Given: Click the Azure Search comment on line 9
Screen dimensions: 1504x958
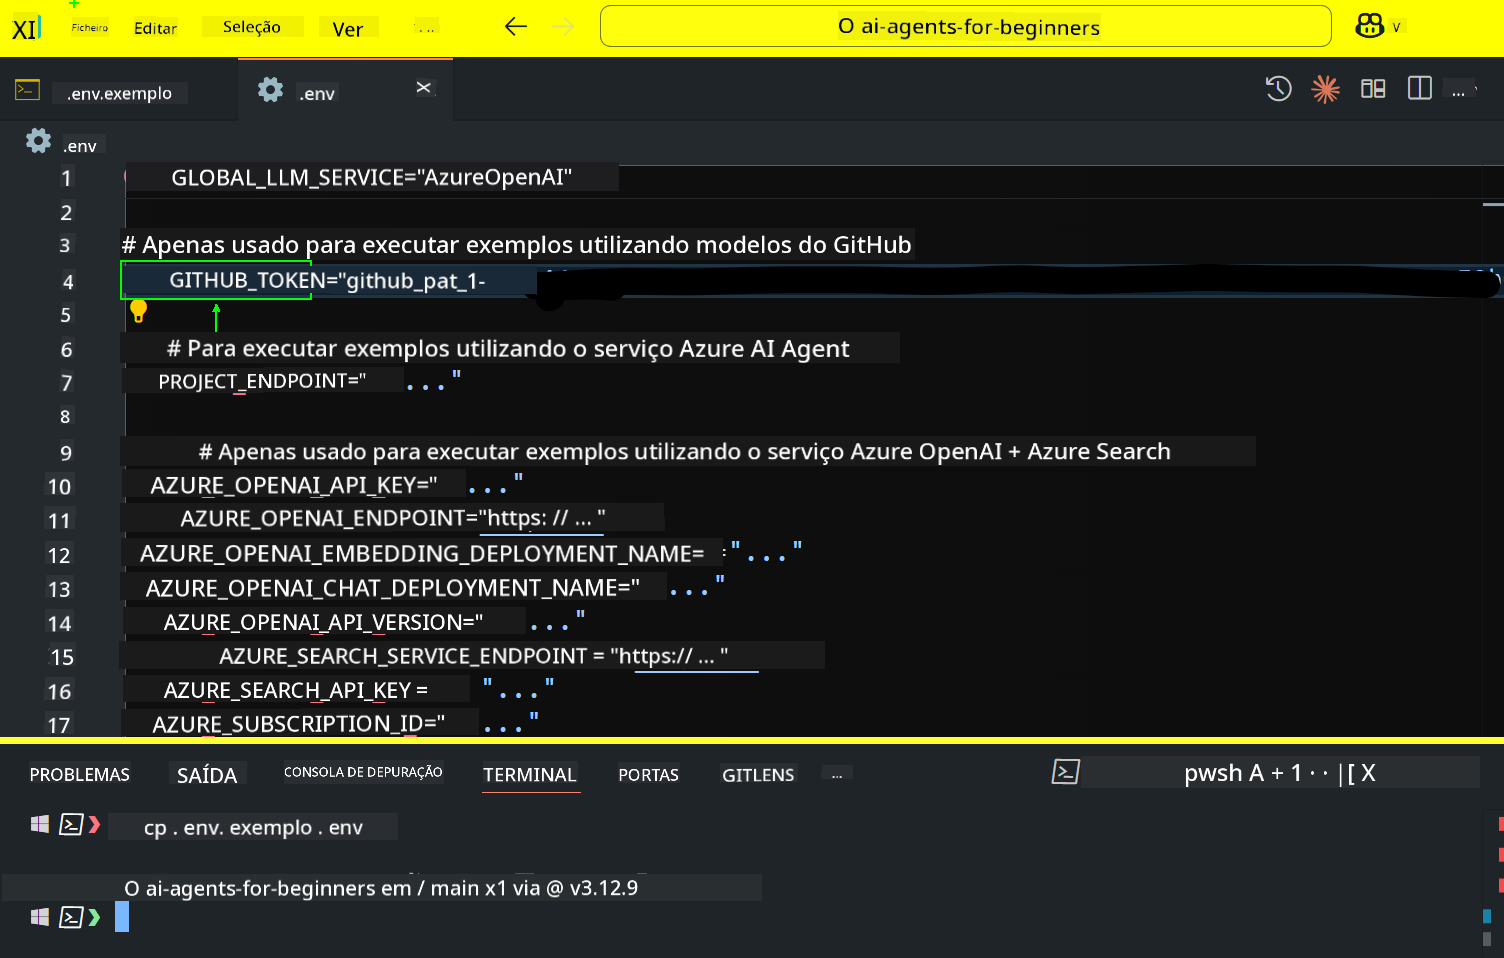Looking at the screenshot, I should click(684, 451).
